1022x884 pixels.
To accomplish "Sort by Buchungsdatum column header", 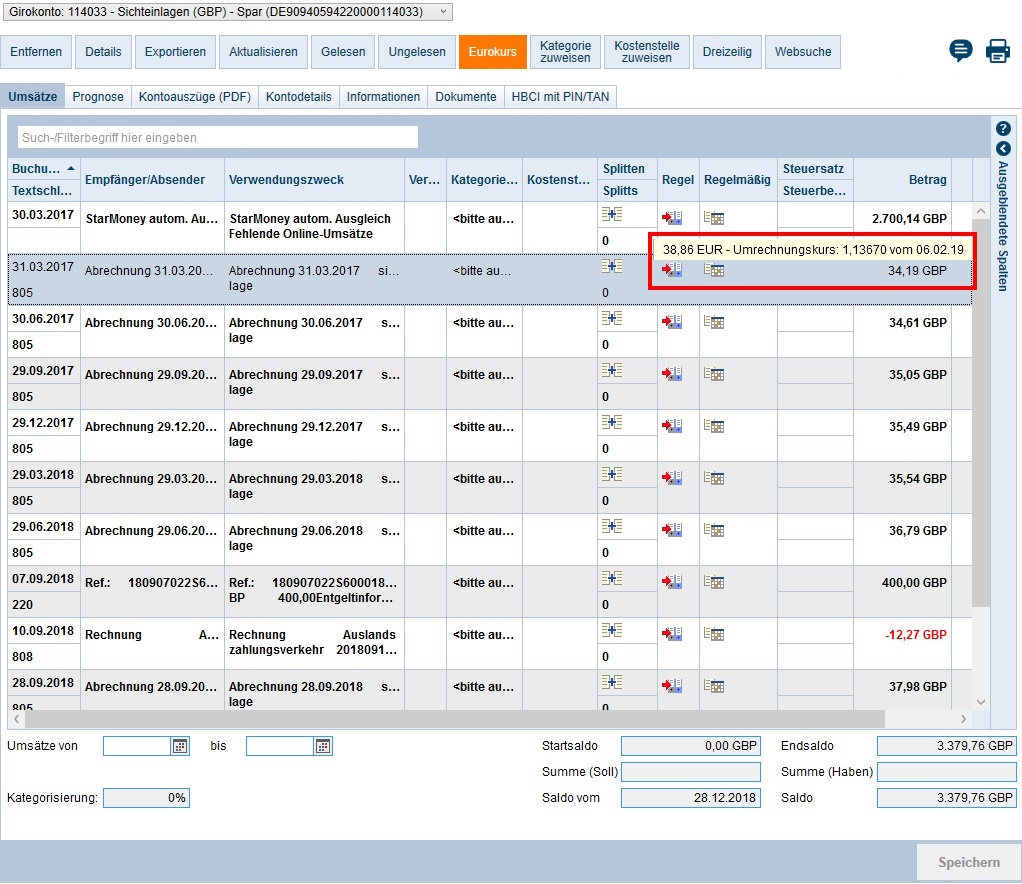I will coord(43,169).
